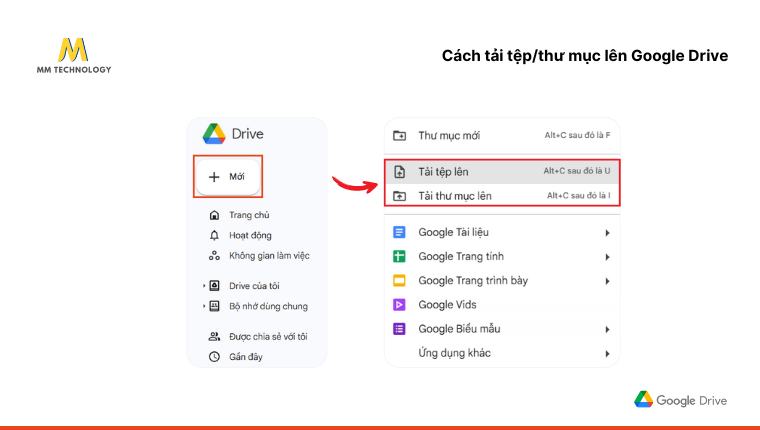Select Trang chủ in sidebar
760x430 pixels.
pos(249,215)
